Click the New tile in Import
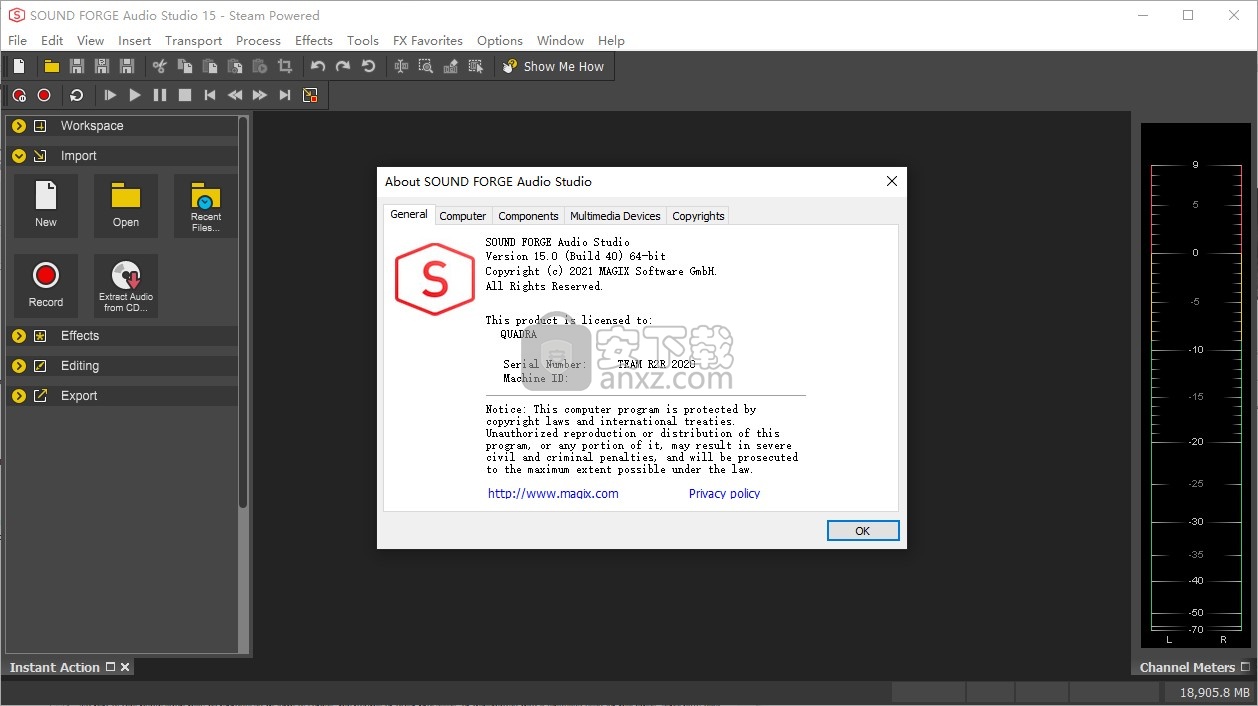The image size is (1258, 706). click(x=46, y=206)
